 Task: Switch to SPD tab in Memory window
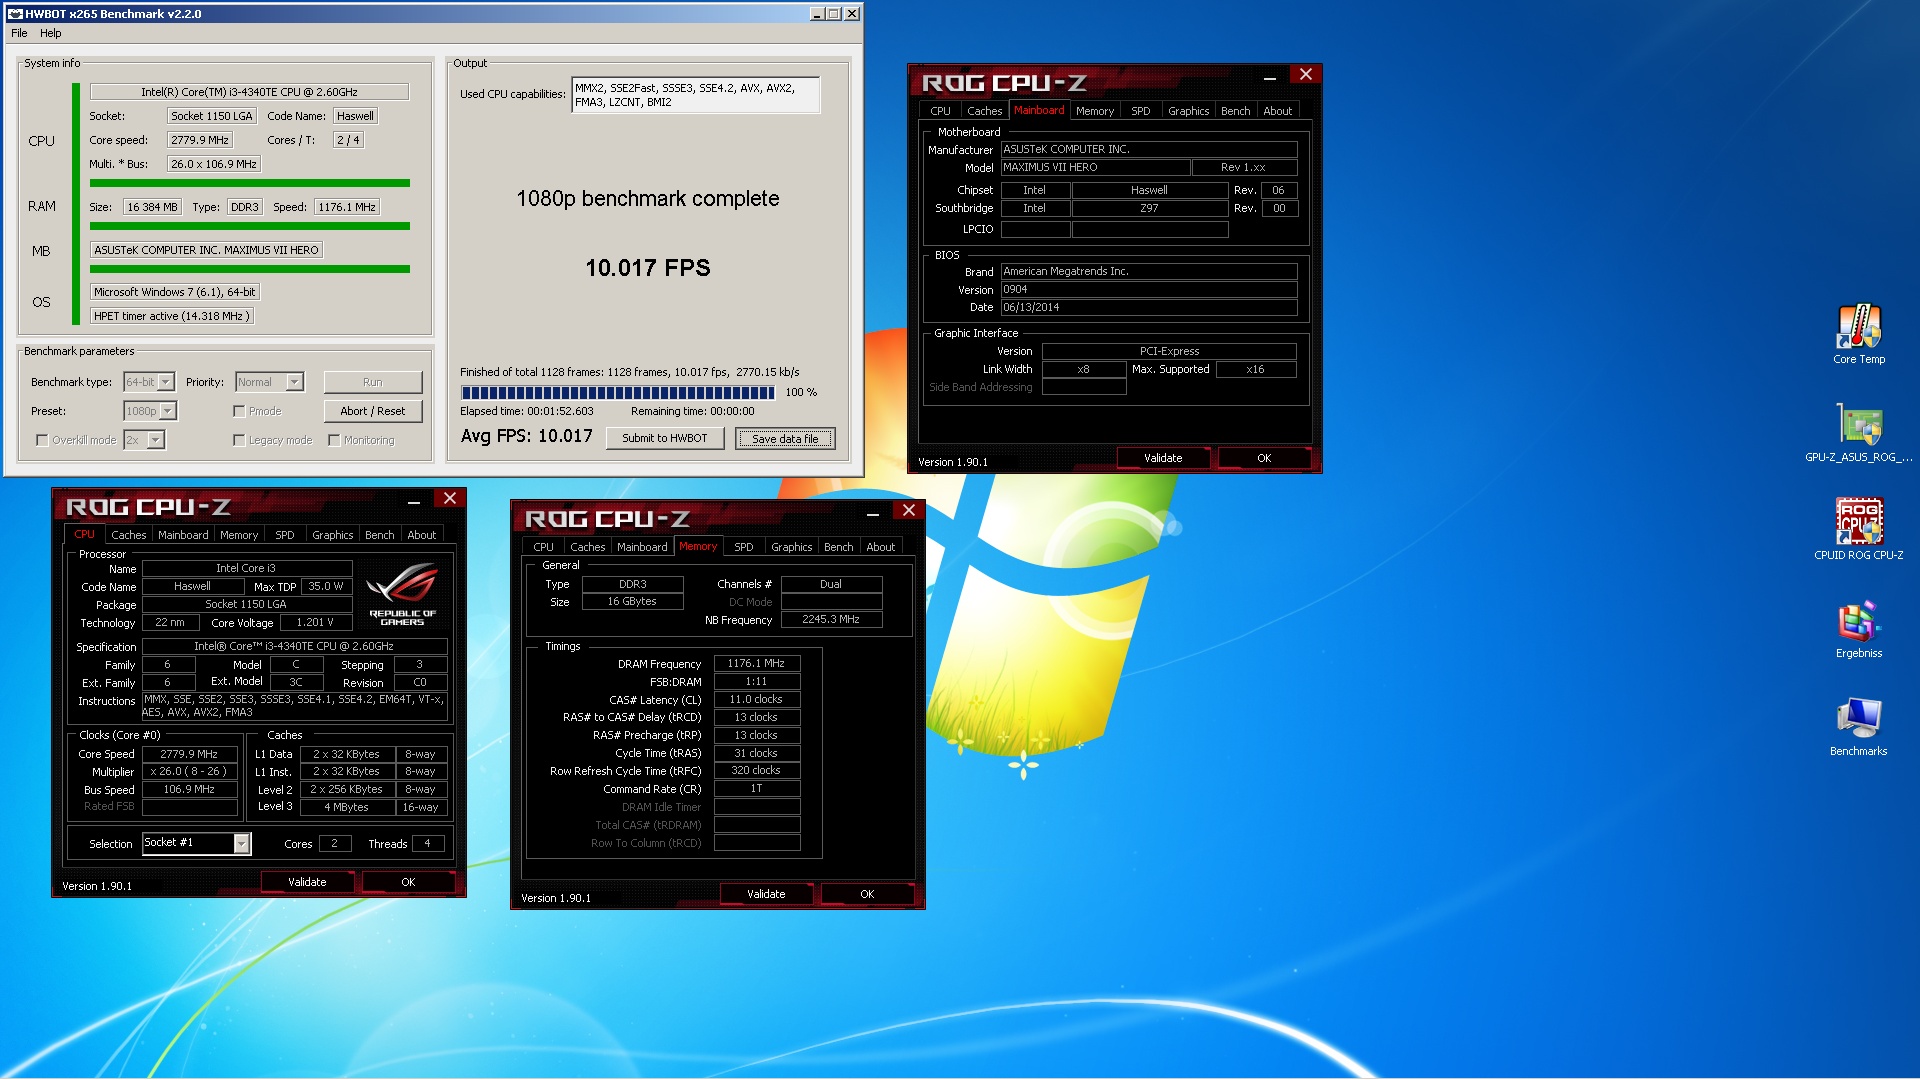(x=743, y=547)
